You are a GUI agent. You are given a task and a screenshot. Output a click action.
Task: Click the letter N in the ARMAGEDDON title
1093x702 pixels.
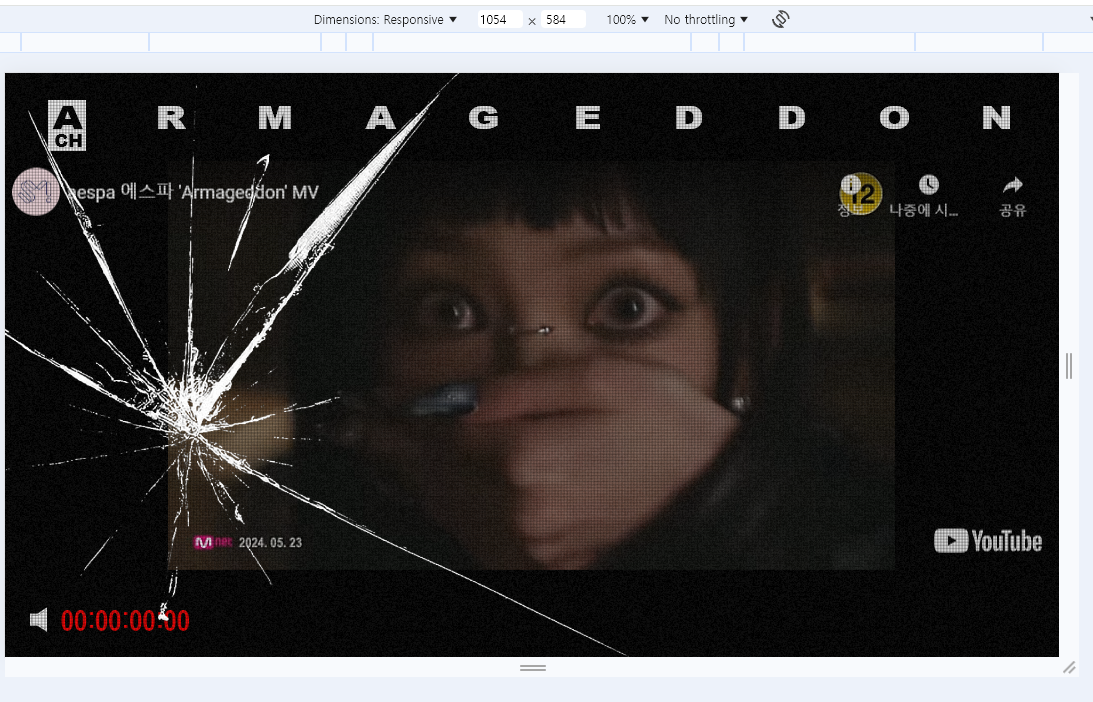tap(996, 118)
